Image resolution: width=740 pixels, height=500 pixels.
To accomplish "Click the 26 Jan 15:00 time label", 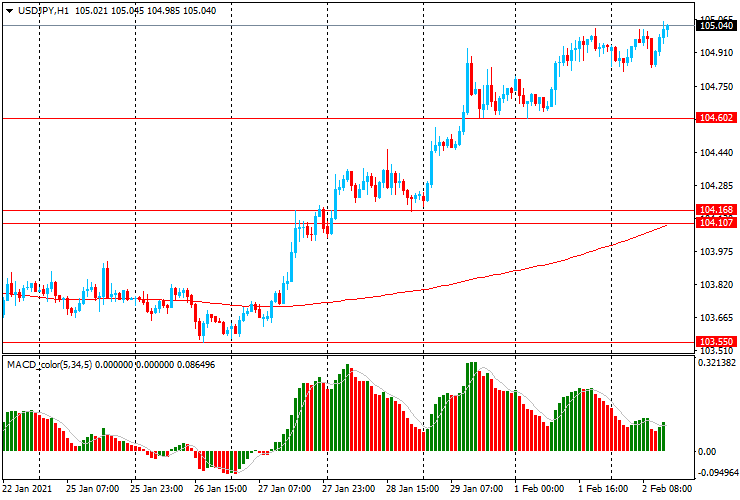I will [x=220, y=489].
